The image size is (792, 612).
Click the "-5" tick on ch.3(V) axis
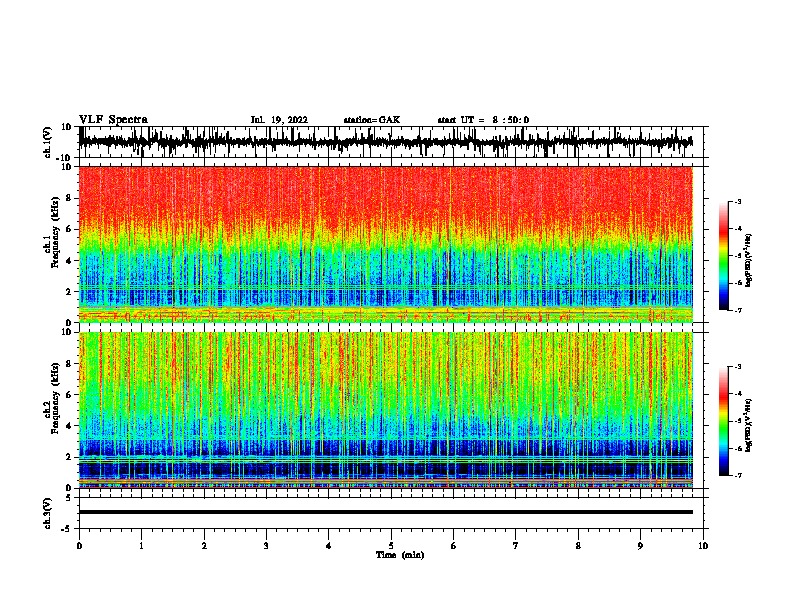(x=67, y=529)
